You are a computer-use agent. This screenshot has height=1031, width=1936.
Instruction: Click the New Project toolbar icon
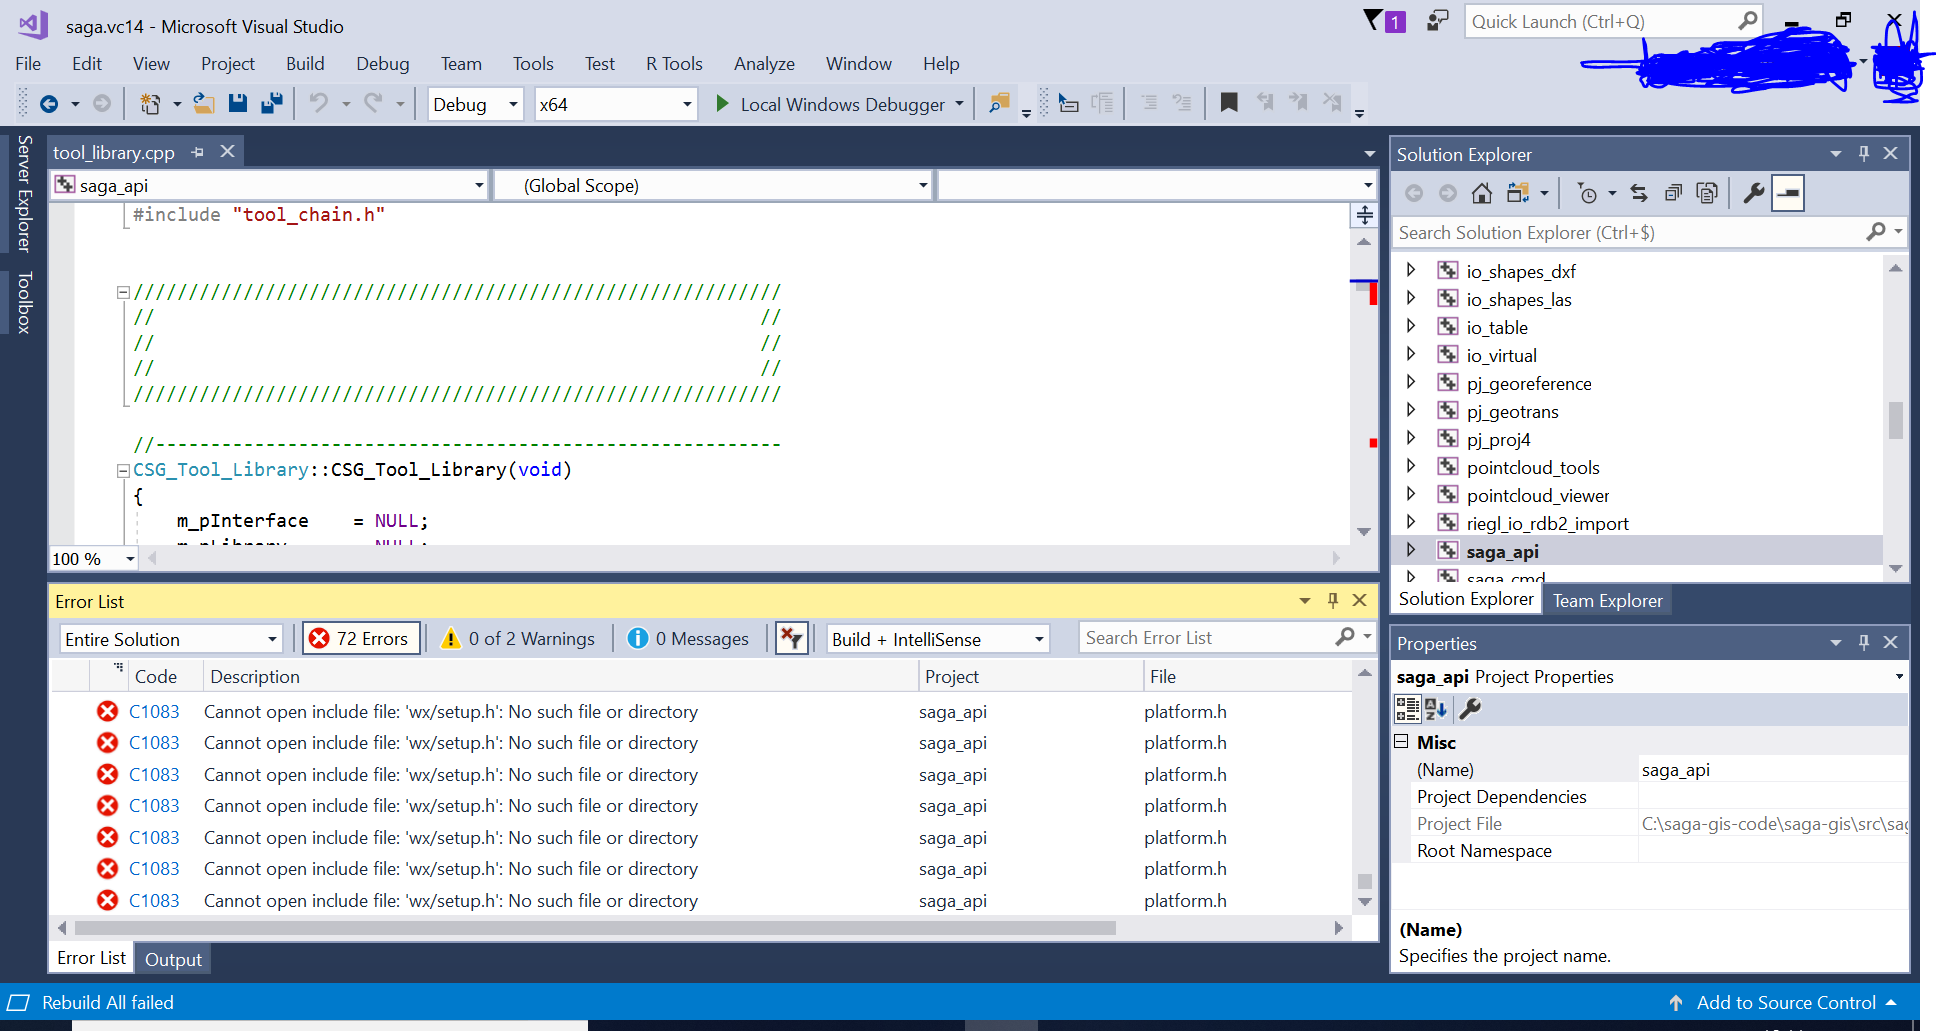(150, 104)
